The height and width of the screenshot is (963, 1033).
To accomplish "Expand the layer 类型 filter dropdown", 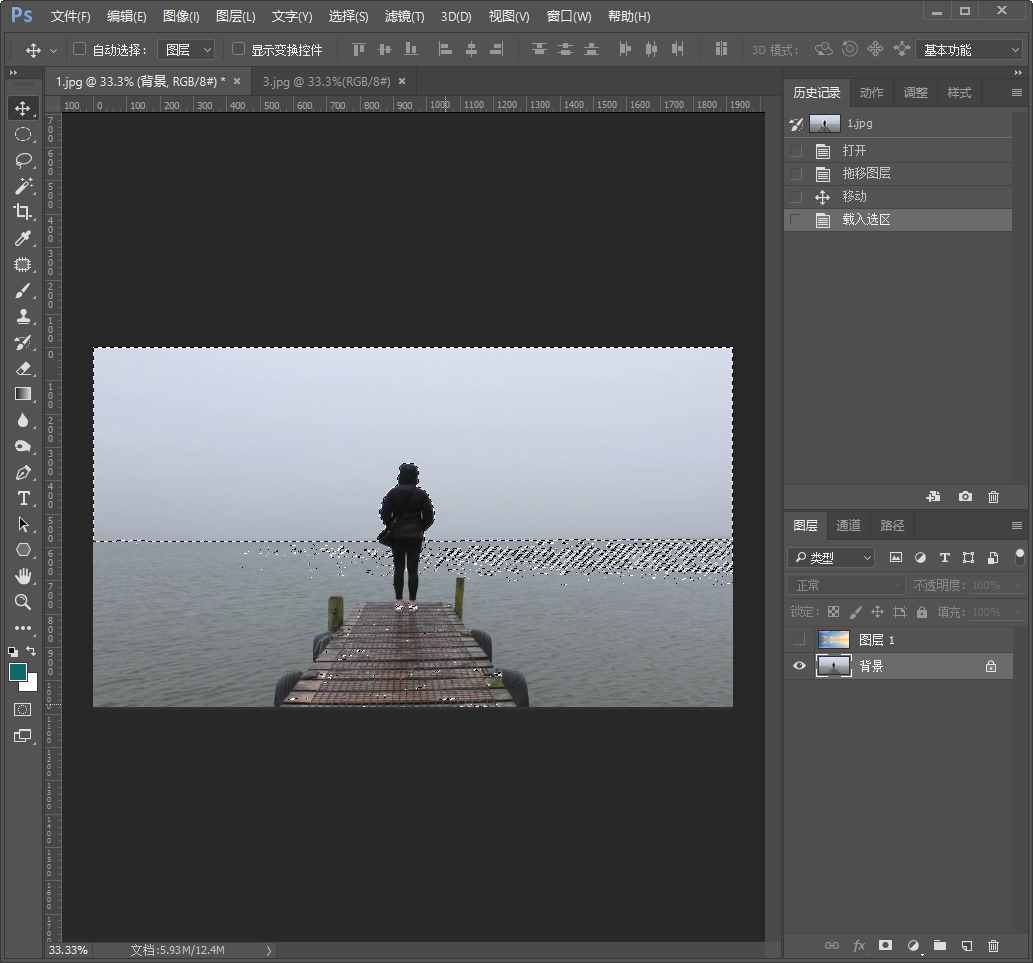I will [831, 558].
